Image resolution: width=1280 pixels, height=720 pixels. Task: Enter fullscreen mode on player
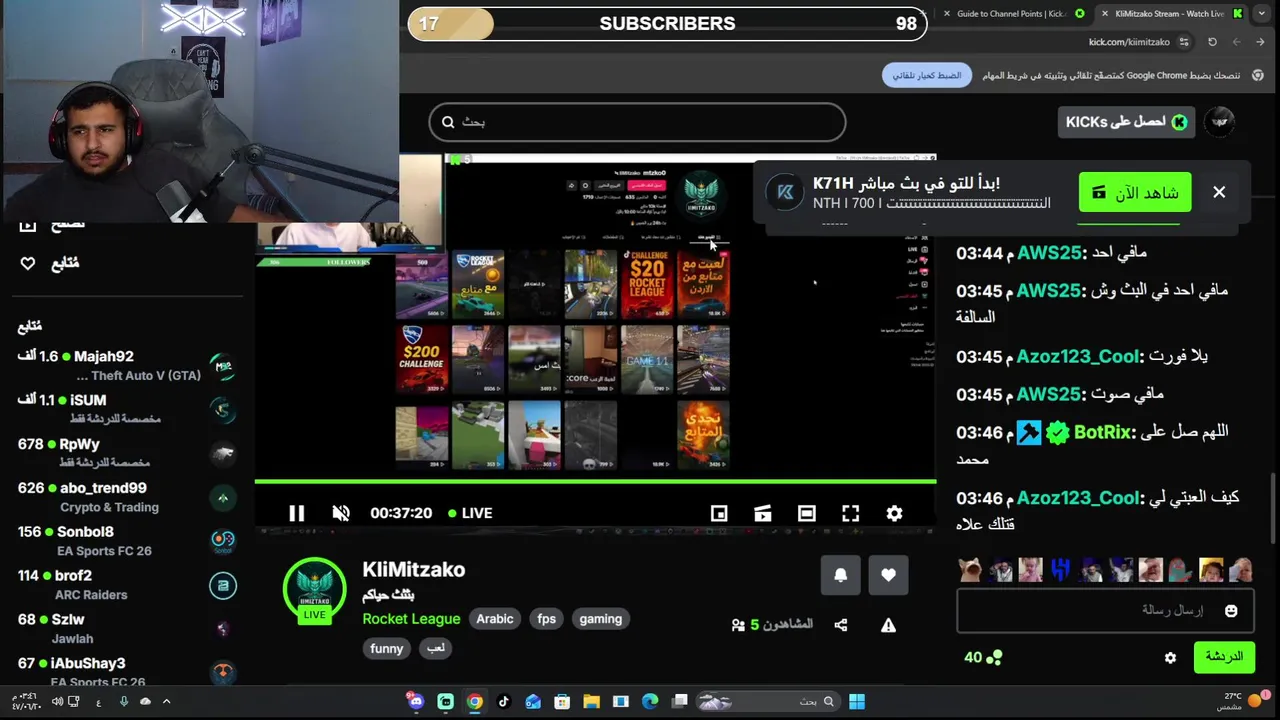(850, 513)
